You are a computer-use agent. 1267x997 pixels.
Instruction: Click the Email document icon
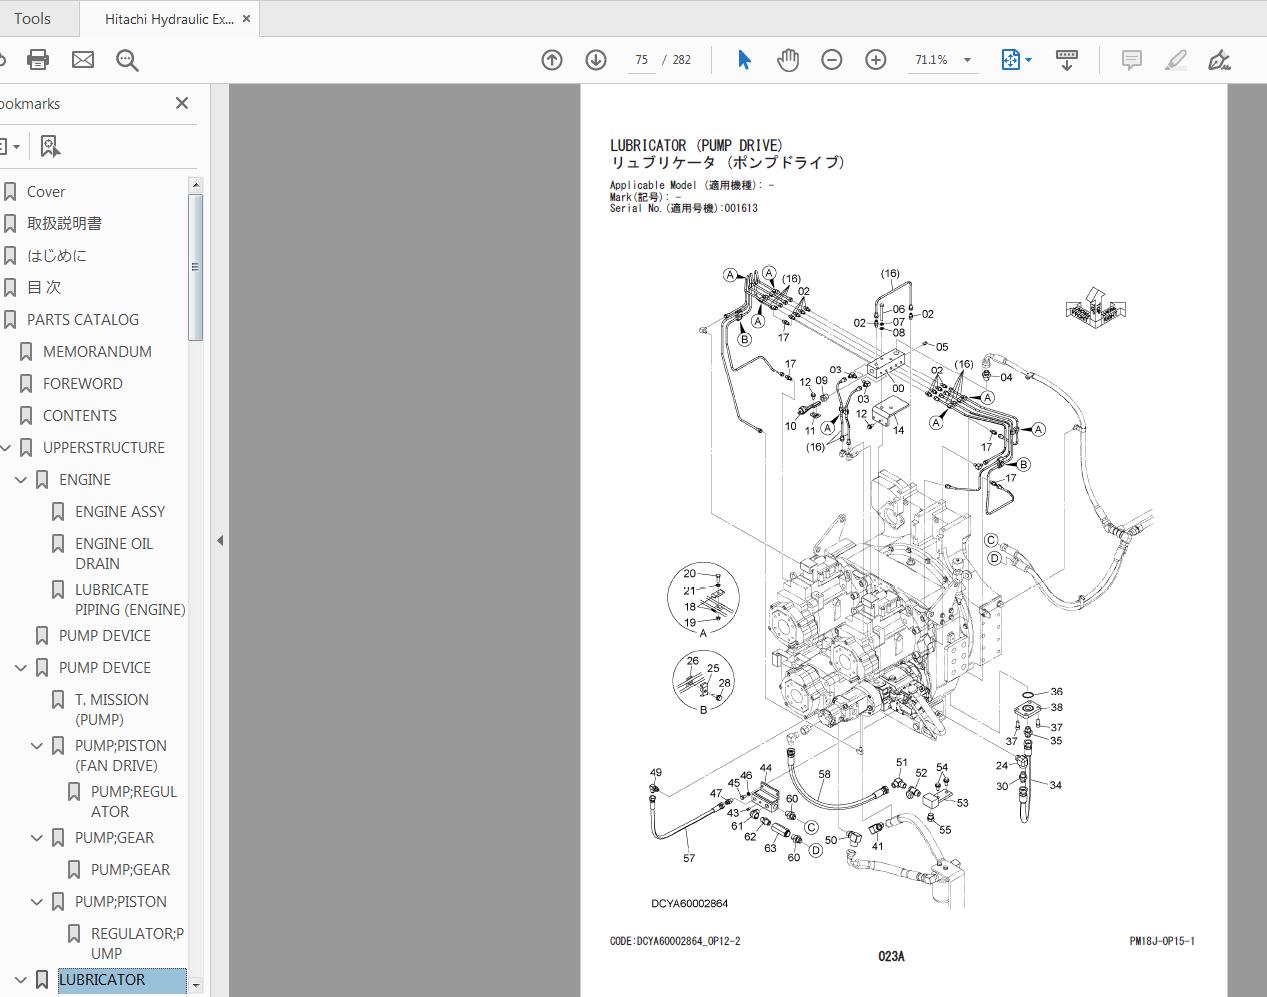click(82, 59)
